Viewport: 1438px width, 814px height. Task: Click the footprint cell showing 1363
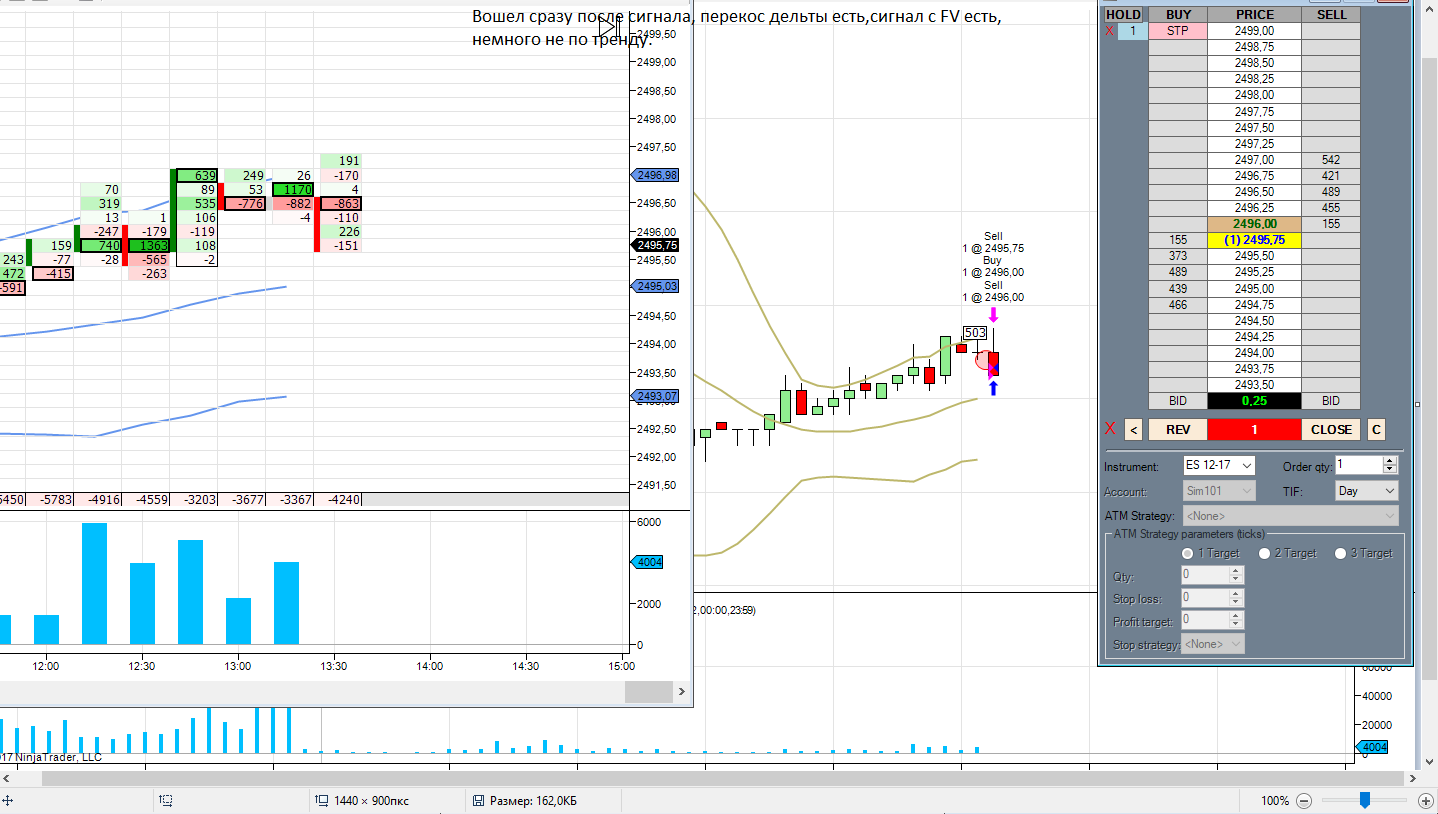coord(150,245)
